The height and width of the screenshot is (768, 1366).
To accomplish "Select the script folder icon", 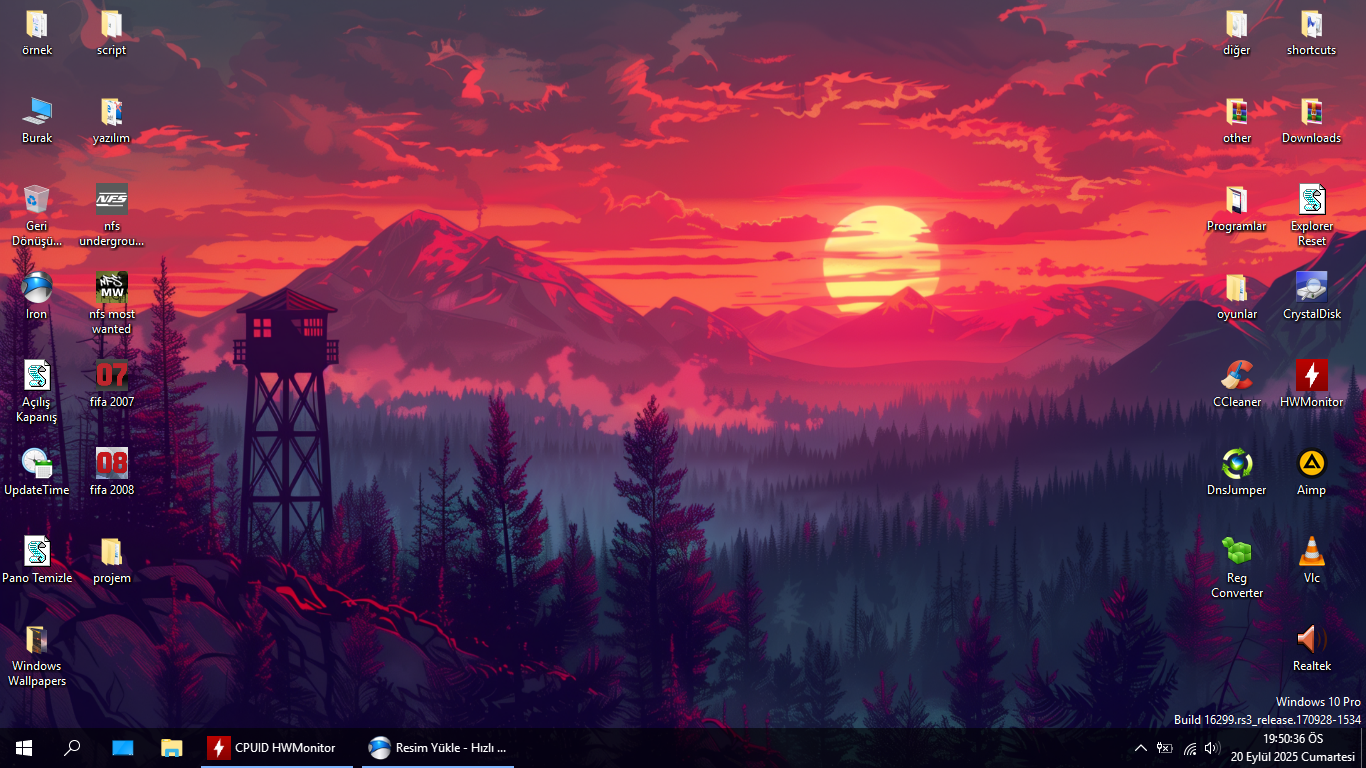I will pos(111,24).
